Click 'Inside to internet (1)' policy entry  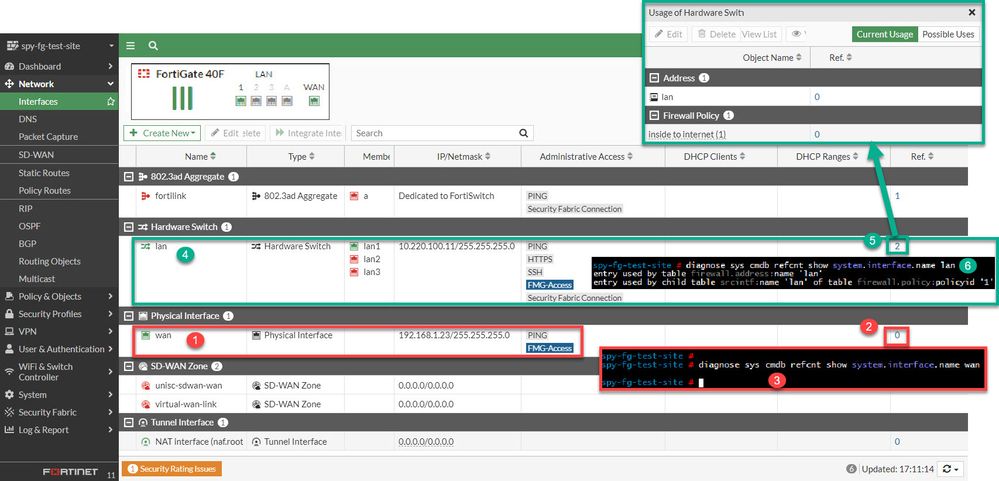687,134
